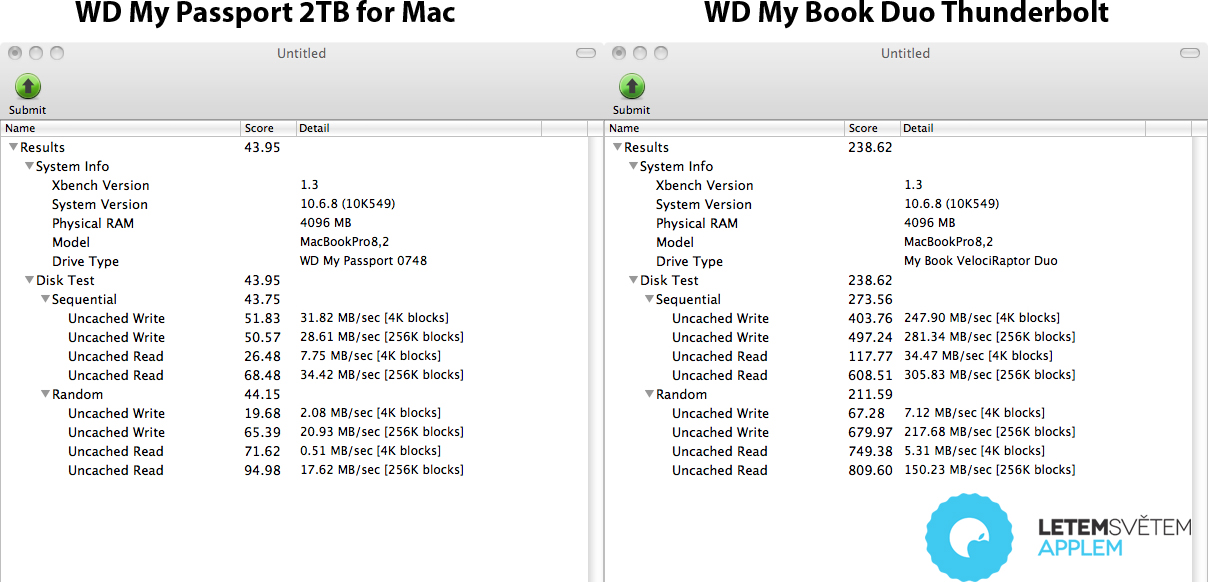Click the green Submit icon in the My Passport window
The width and height of the screenshot is (1208, 582).
point(28,86)
